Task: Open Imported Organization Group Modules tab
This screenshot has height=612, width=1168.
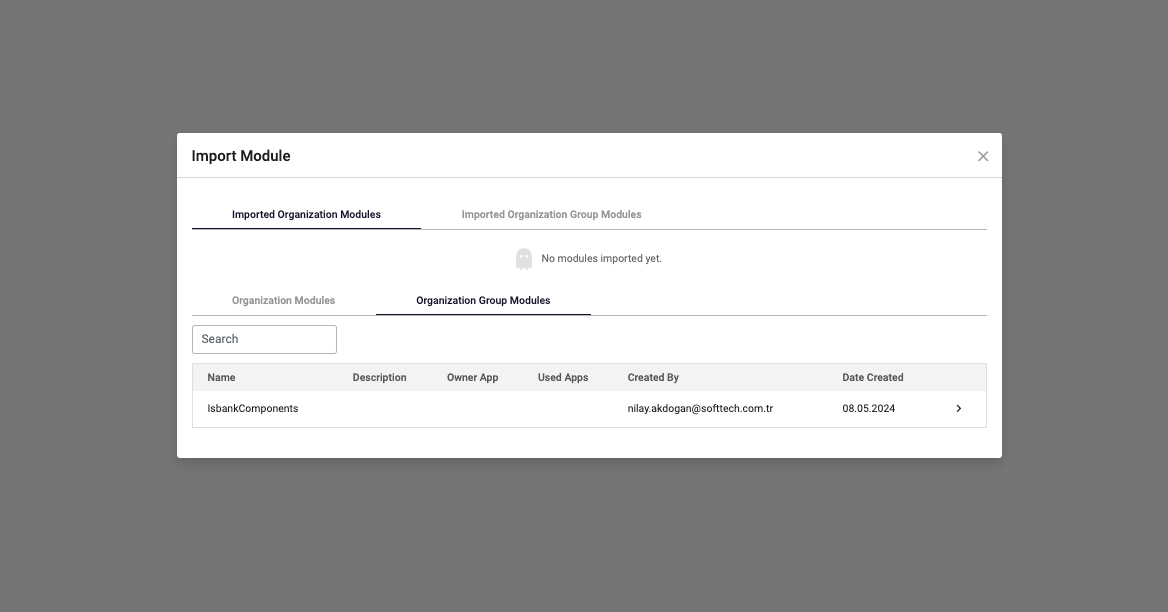Action: [551, 214]
